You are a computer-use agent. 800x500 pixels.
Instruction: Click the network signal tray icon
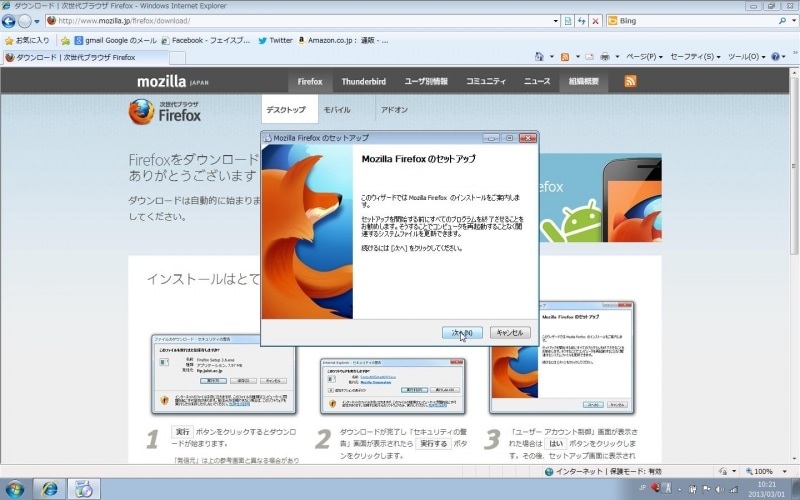734,489
